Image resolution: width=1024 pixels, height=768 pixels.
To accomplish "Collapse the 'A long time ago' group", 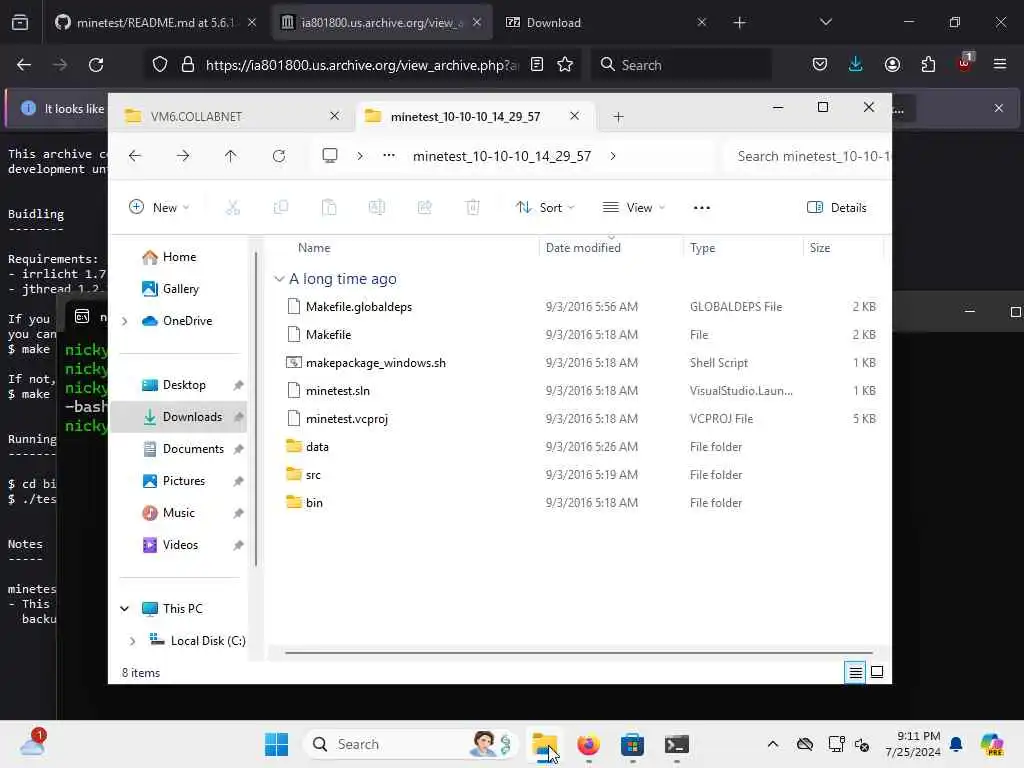I will (x=279, y=279).
